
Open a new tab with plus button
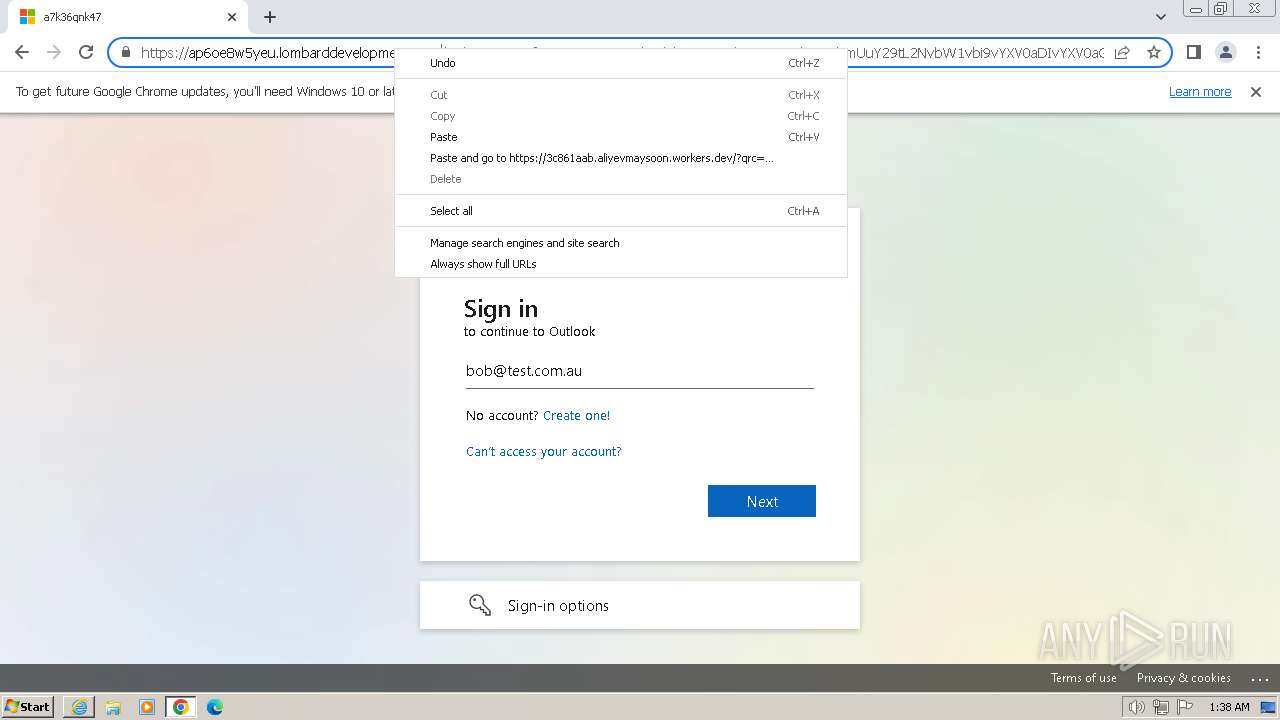(270, 17)
